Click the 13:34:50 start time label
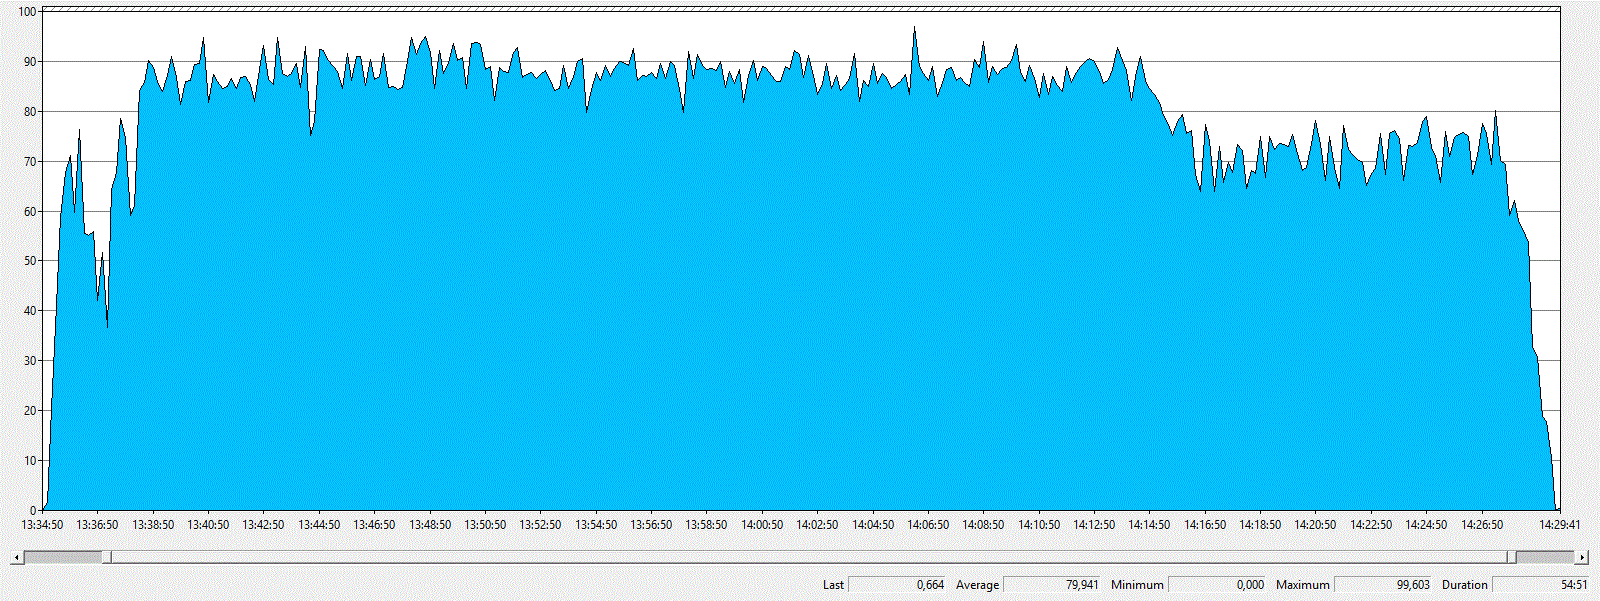 [43, 525]
